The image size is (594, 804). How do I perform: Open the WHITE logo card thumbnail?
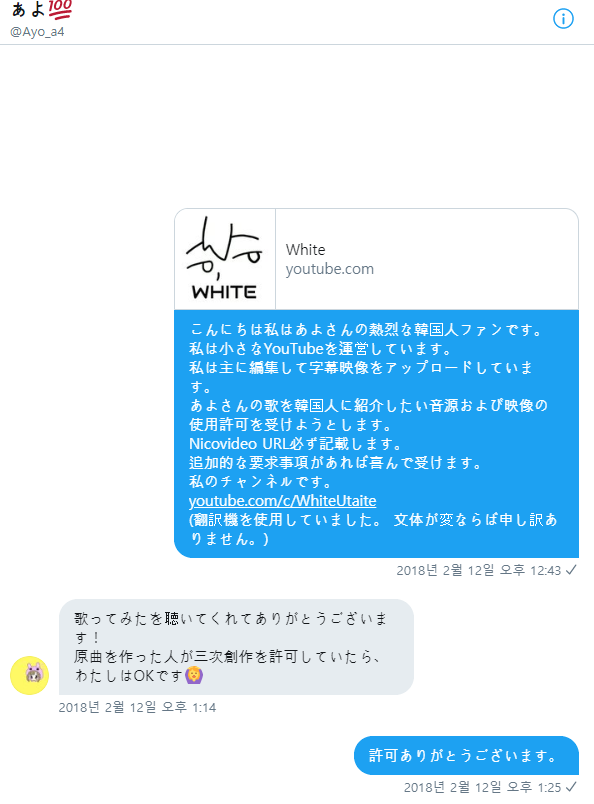(x=225, y=259)
